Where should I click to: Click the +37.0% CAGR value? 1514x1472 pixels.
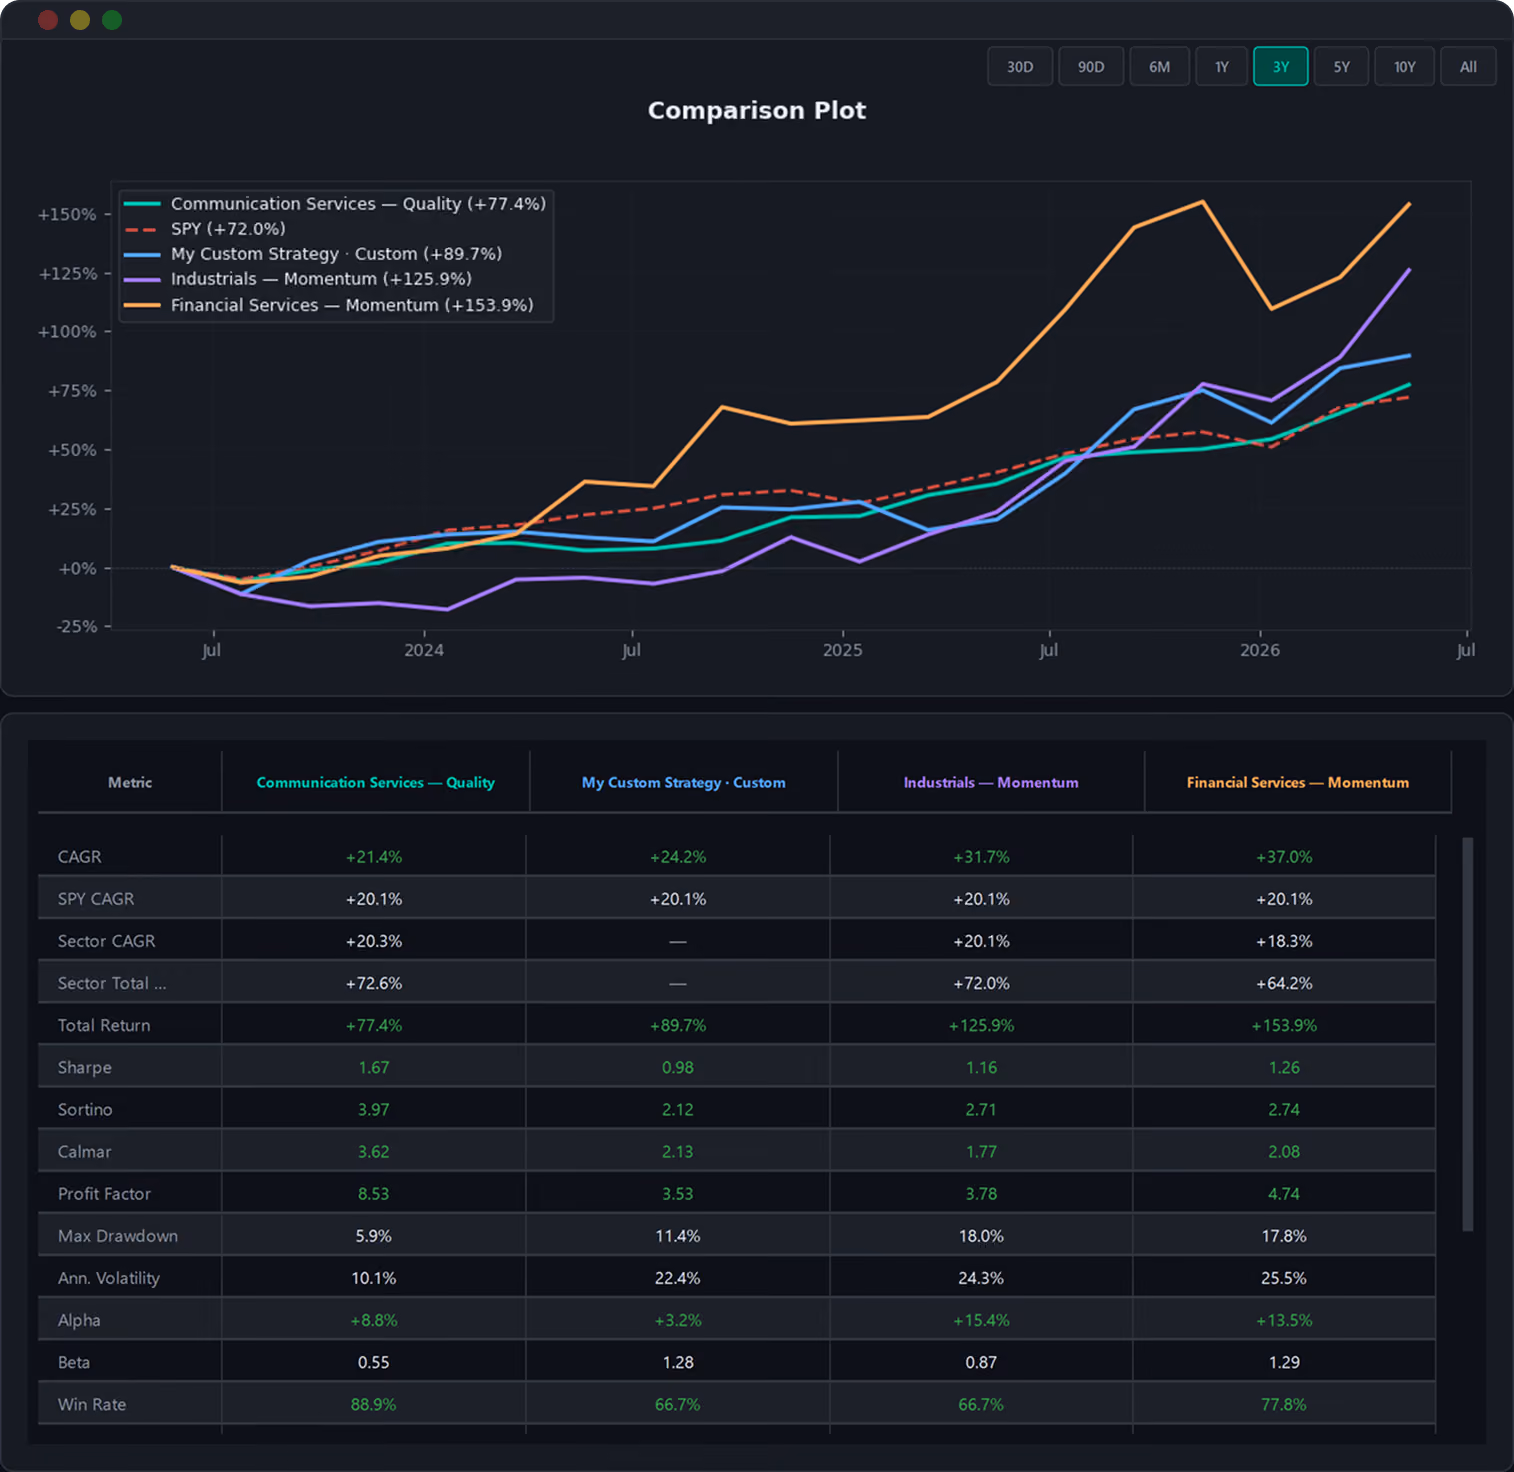(1284, 857)
